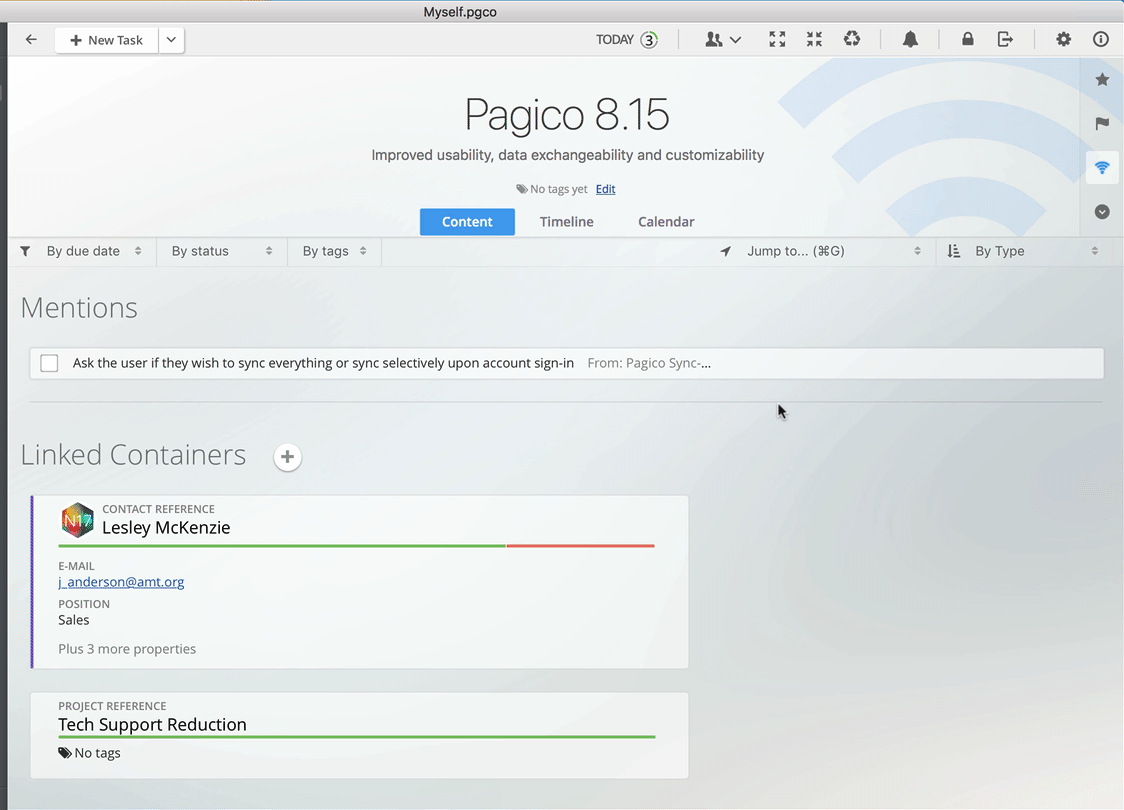Open the New Task dropdown arrow
The image size is (1124, 810).
(171, 40)
